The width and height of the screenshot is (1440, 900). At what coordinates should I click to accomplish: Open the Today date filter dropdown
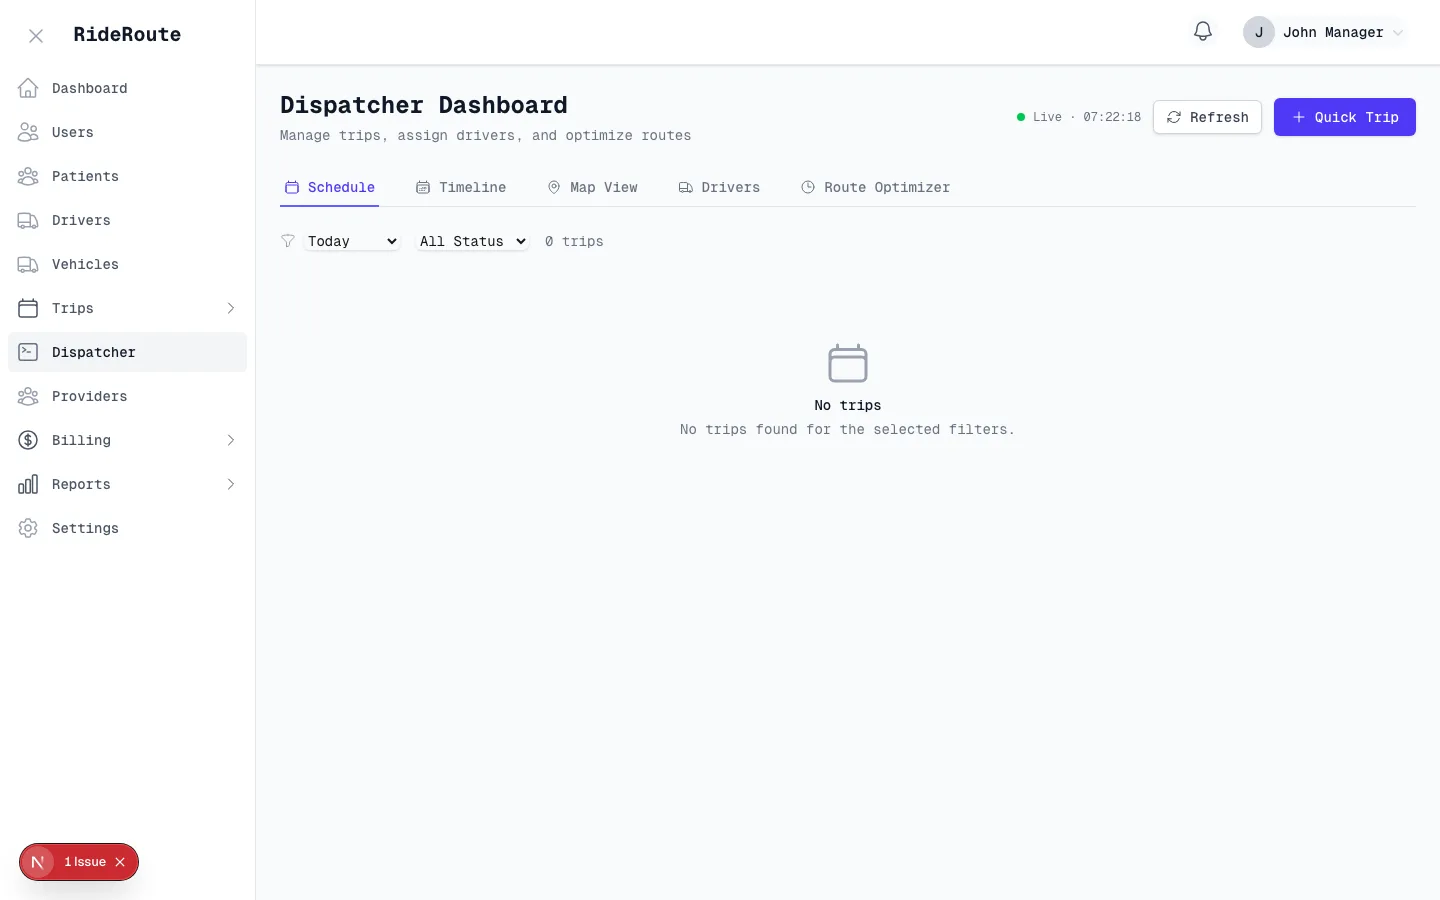tap(352, 241)
